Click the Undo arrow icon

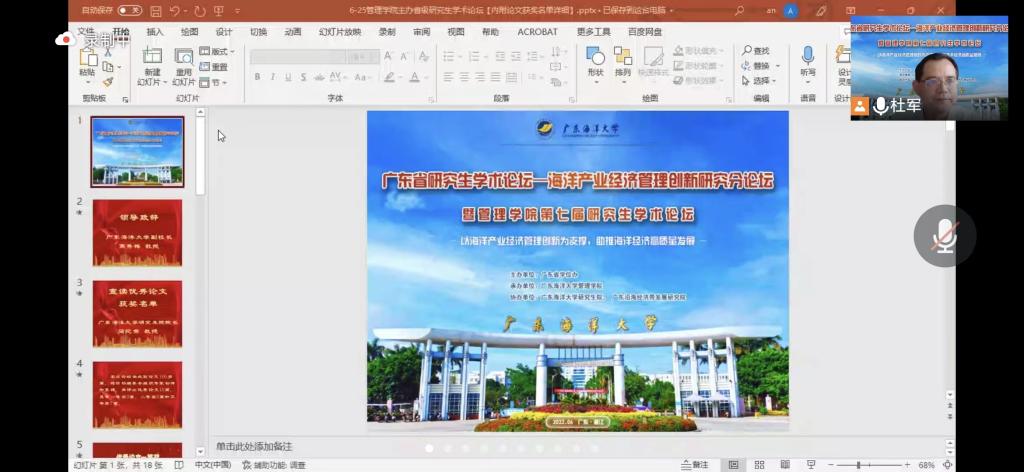(174, 10)
